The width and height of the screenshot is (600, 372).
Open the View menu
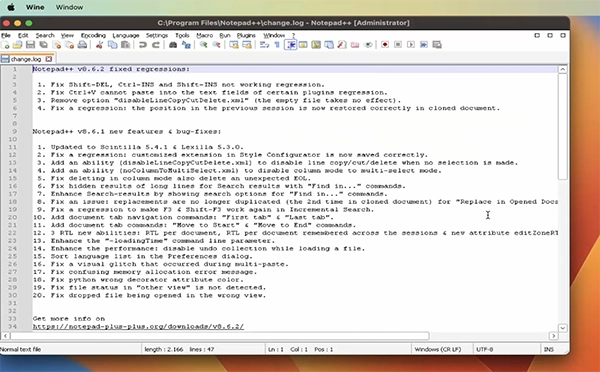point(67,36)
